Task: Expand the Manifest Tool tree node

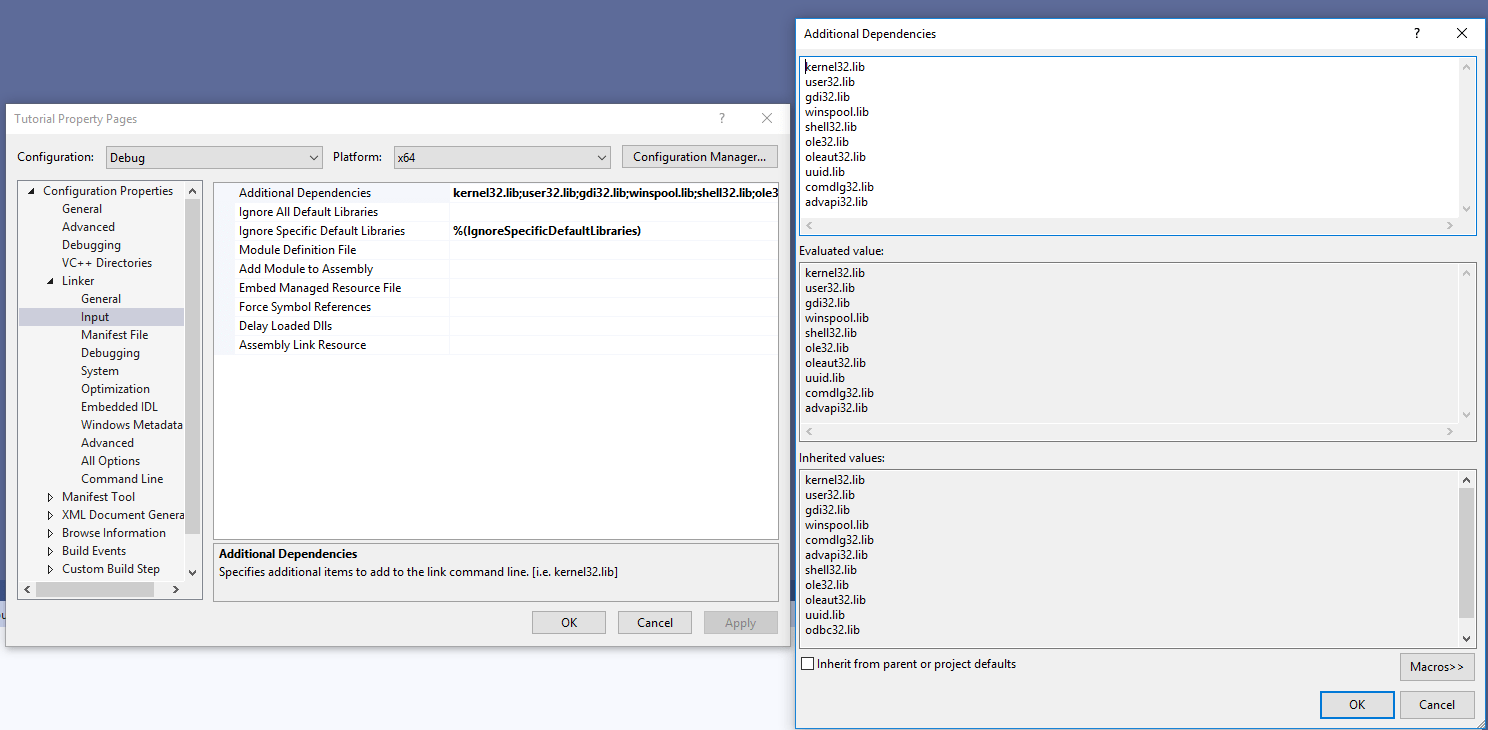Action: [52, 496]
